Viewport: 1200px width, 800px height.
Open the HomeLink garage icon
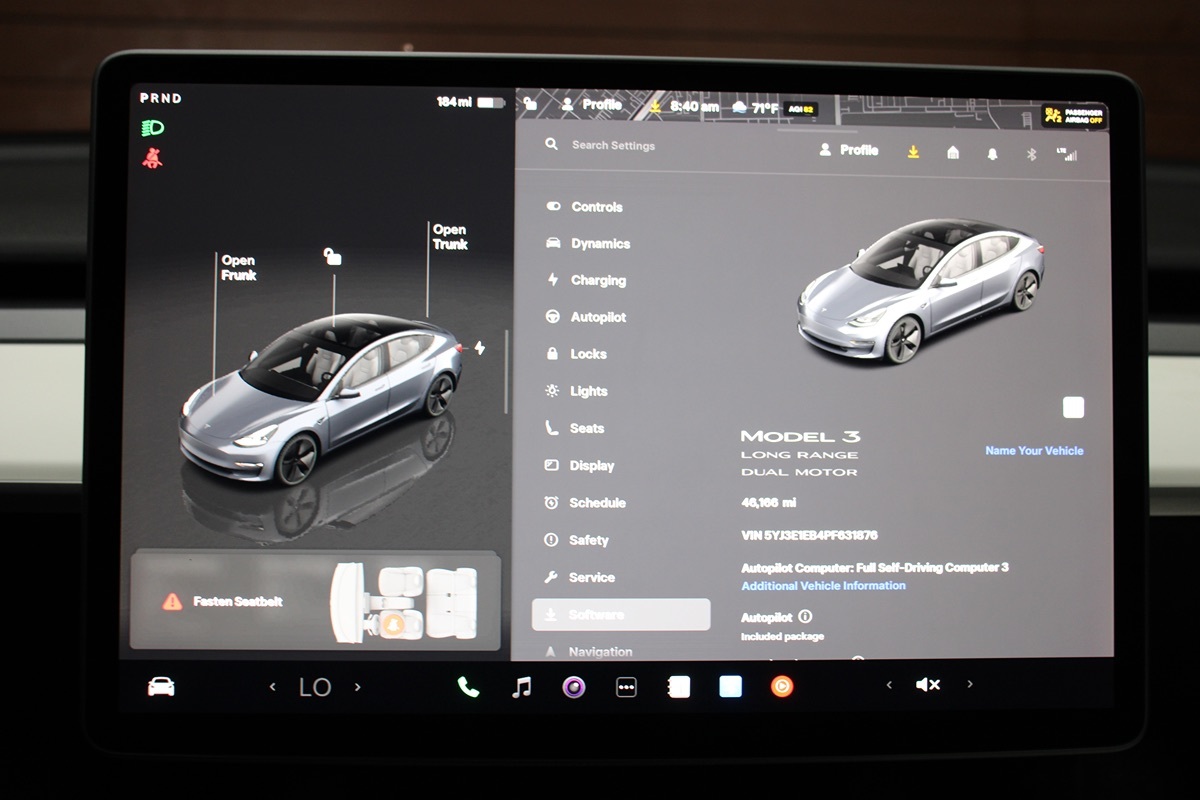pos(953,153)
